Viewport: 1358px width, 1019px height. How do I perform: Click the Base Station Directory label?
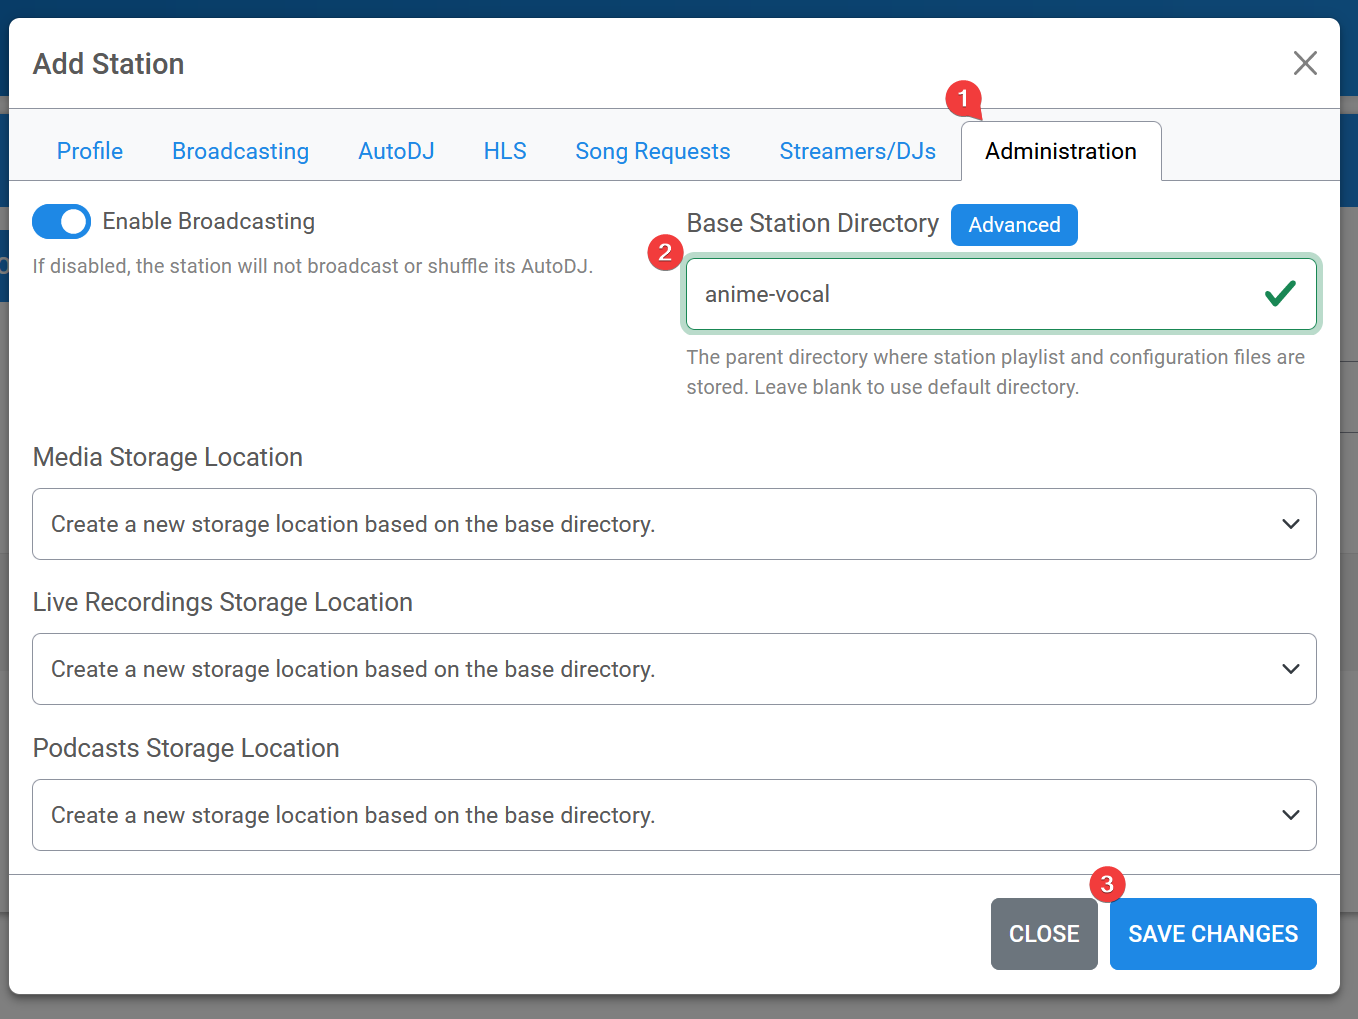(813, 223)
